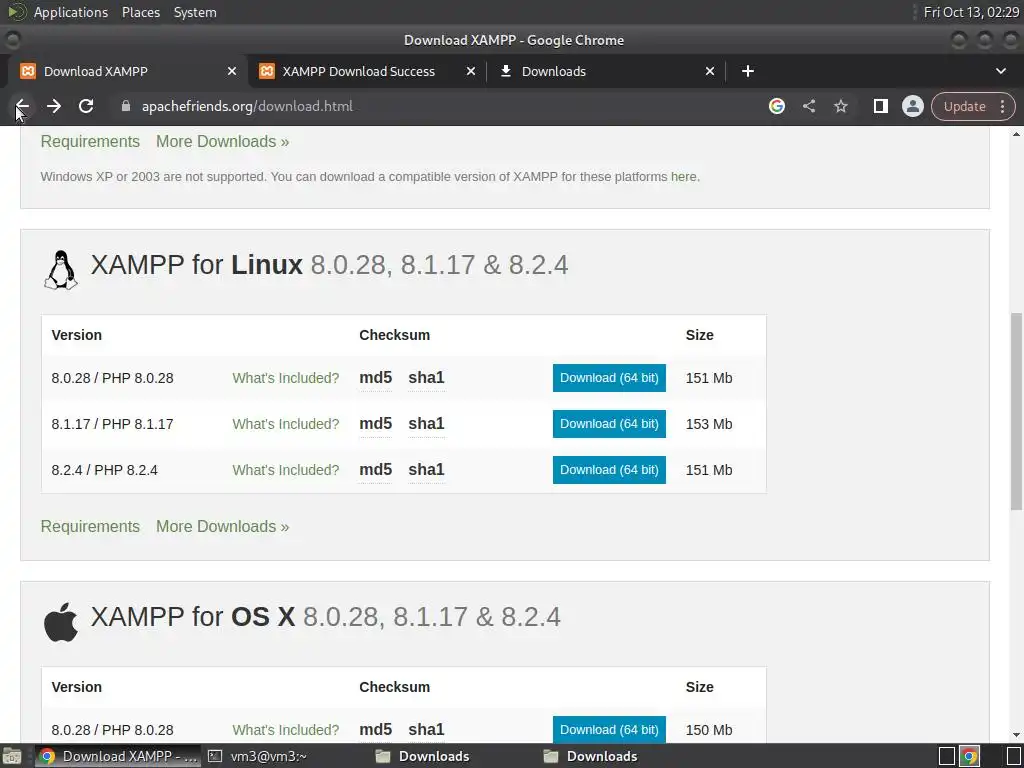Open More Downloads link in the Windows section

click(222, 142)
